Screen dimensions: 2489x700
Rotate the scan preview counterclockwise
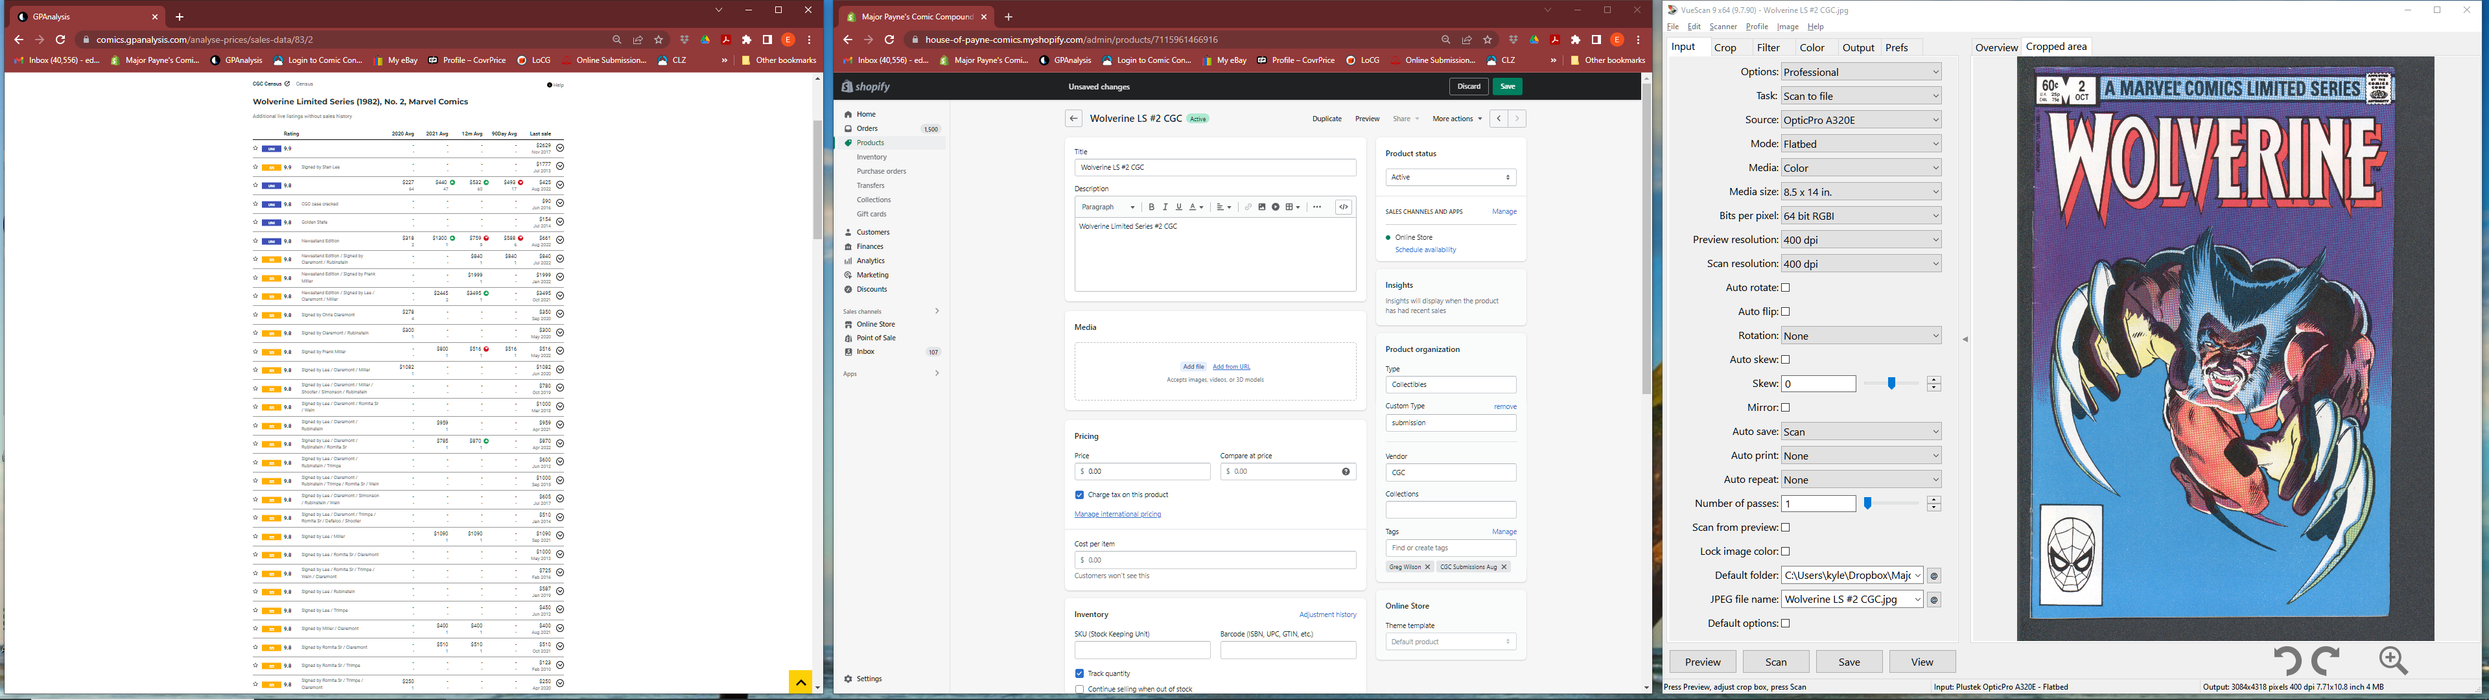pyautogui.click(x=2286, y=660)
